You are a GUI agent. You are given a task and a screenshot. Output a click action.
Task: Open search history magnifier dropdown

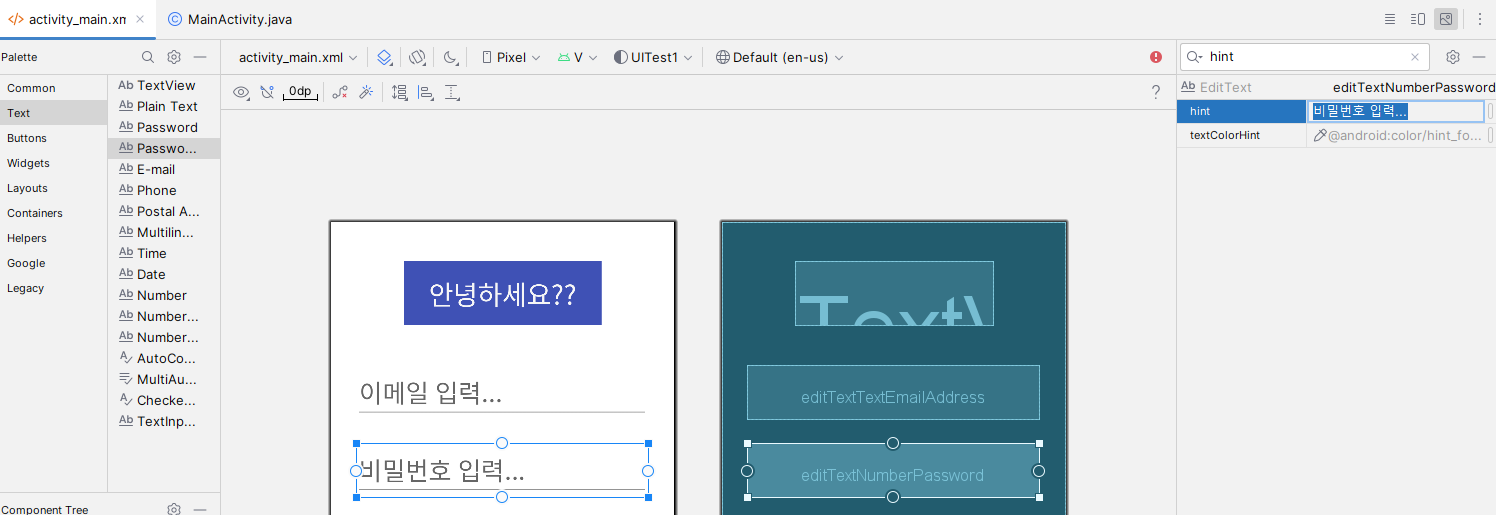click(x=1194, y=57)
